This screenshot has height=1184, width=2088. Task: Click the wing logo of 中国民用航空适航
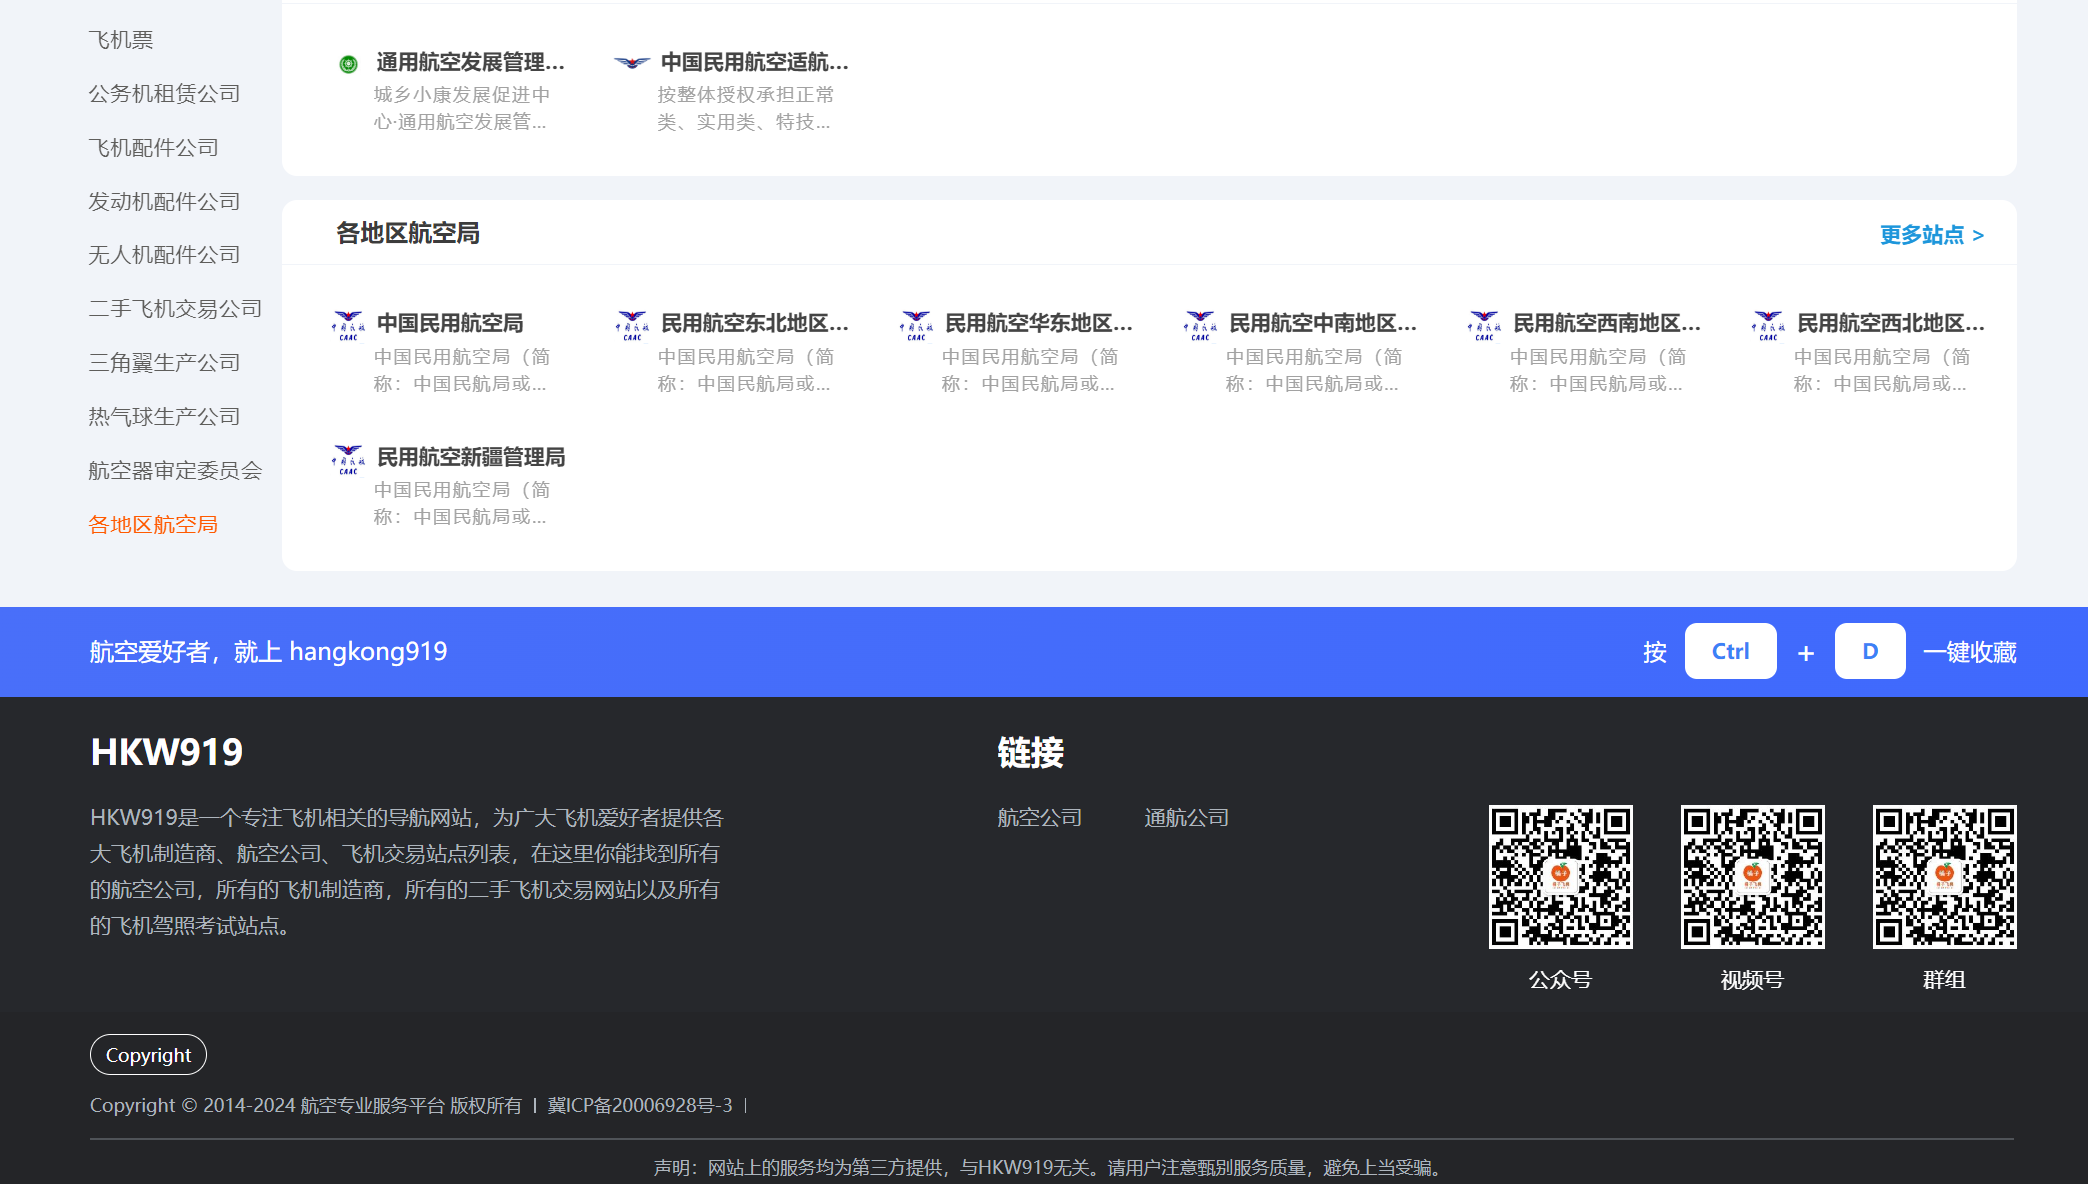tap(632, 63)
